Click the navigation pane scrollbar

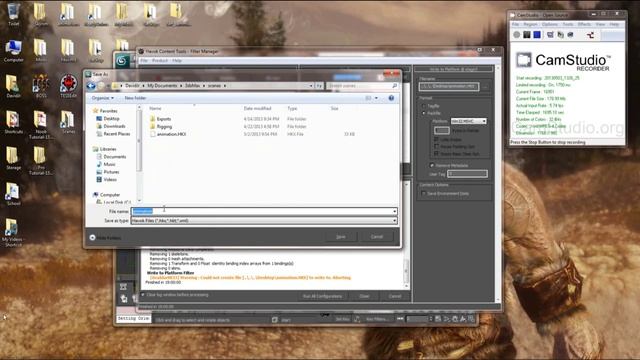click(x=139, y=153)
